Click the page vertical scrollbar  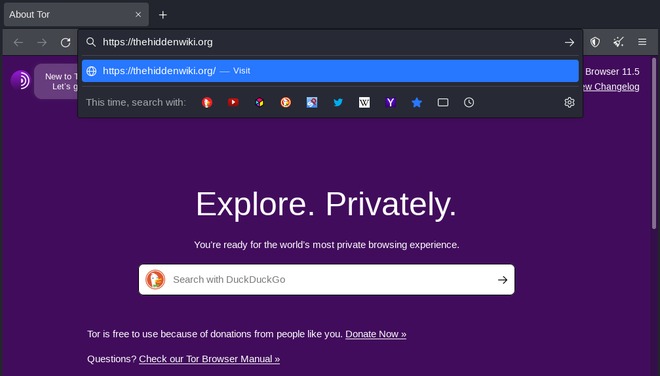654,143
